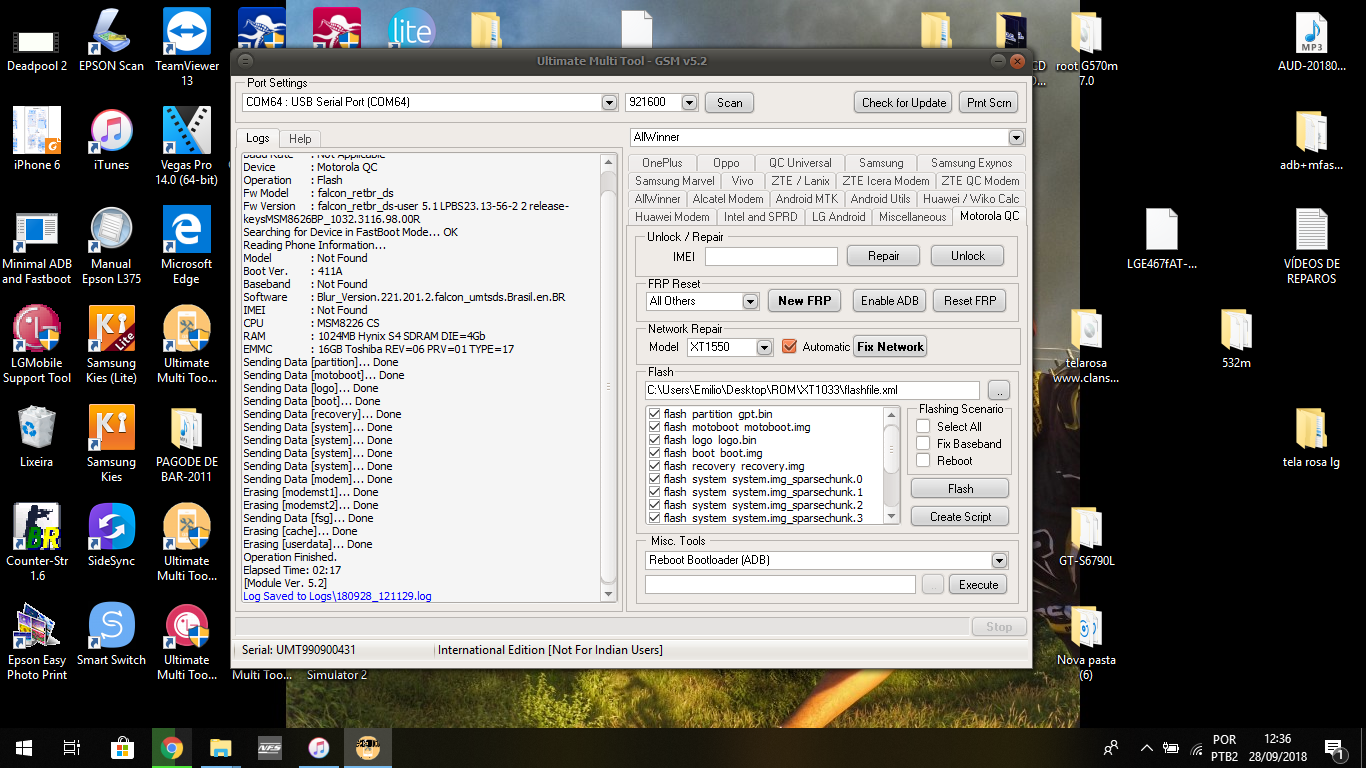
Task: Select the AUD-20180 MP3 file icon
Action: [x=1311, y=44]
